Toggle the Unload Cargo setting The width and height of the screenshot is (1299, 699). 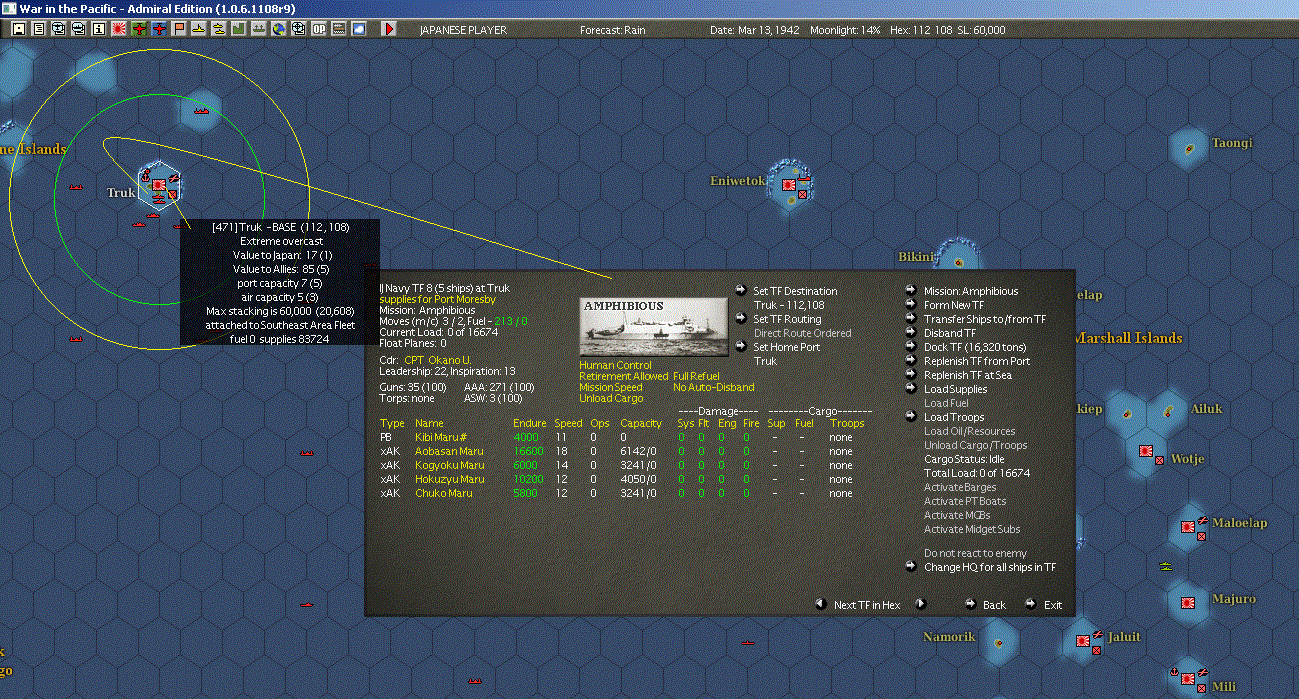pyautogui.click(x=611, y=398)
